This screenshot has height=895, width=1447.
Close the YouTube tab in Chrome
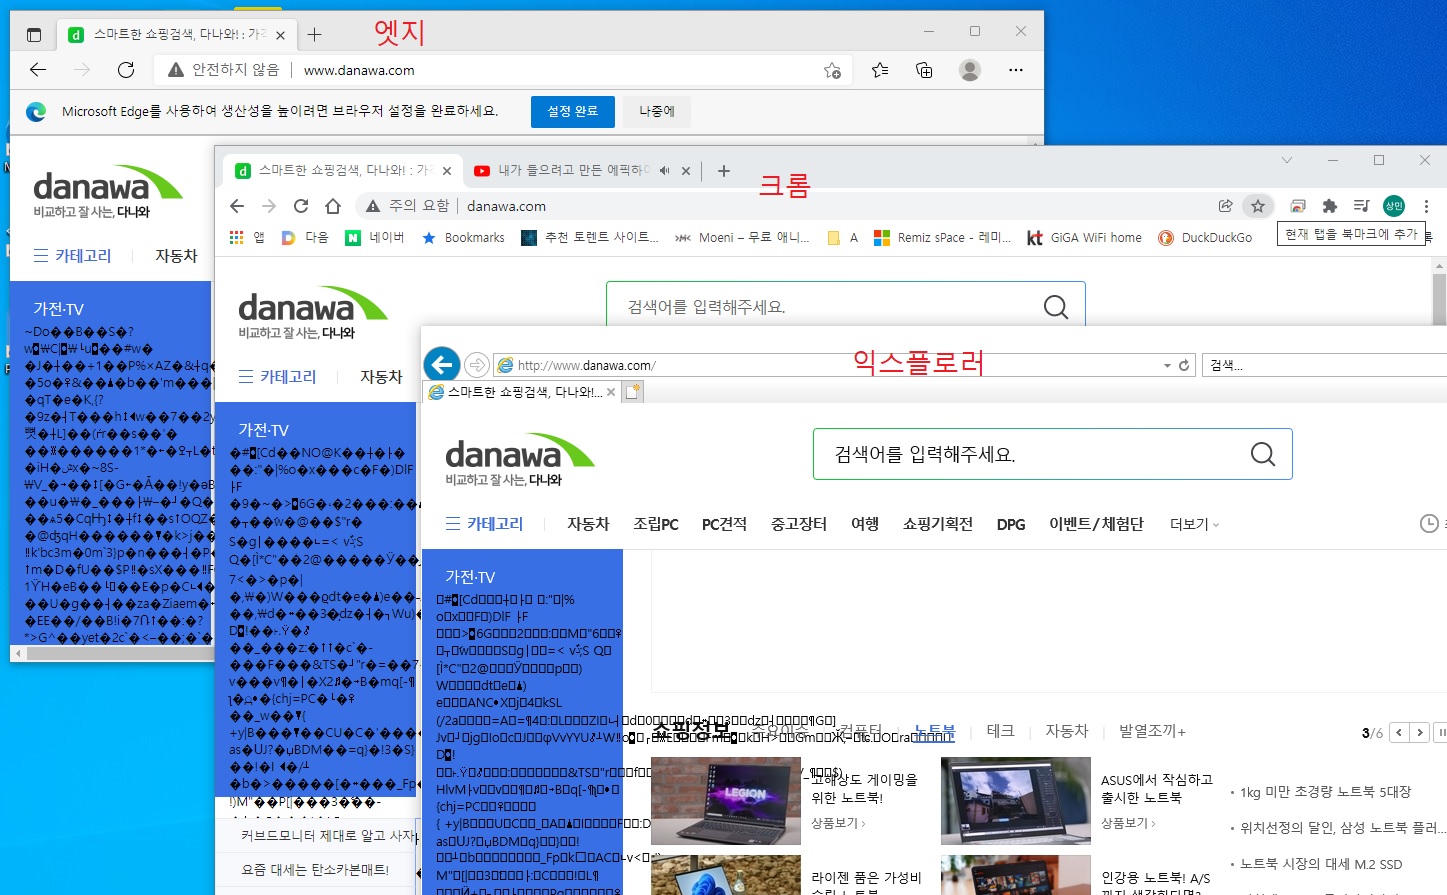click(686, 171)
